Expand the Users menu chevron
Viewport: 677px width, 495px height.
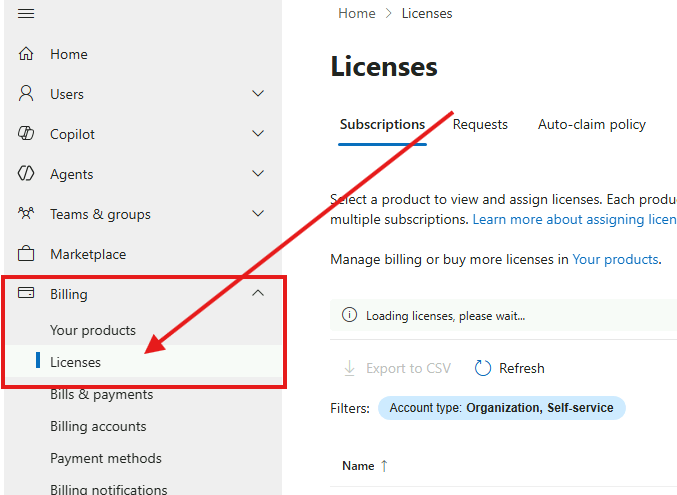tap(258, 93)
